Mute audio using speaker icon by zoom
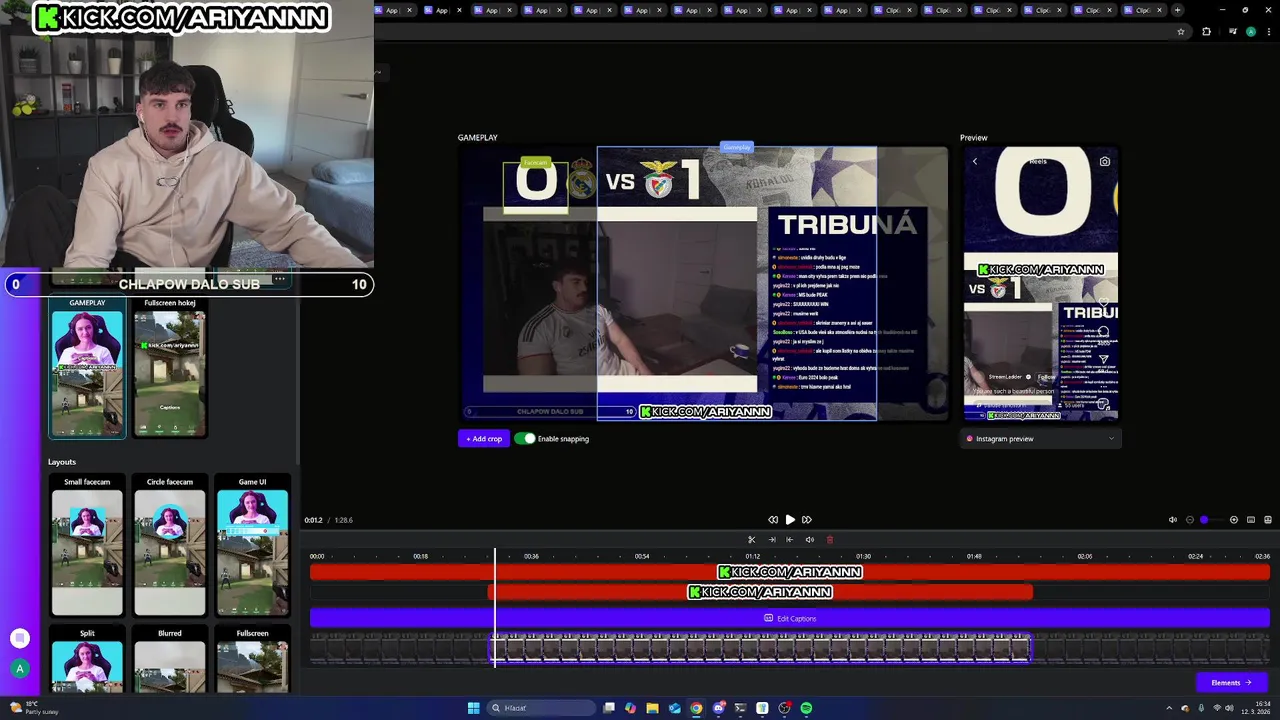1280x720 pixels. tap(1173, 520)
